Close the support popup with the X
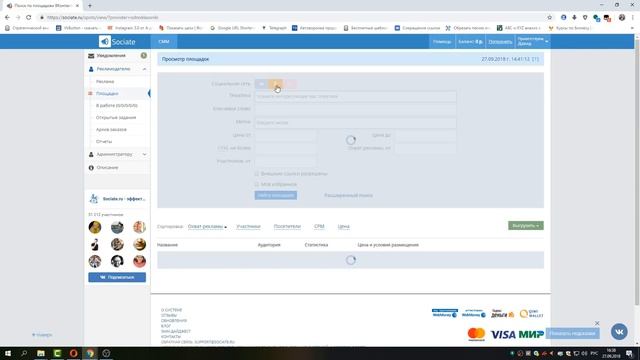The image size is (640, 360). [597, 323]
